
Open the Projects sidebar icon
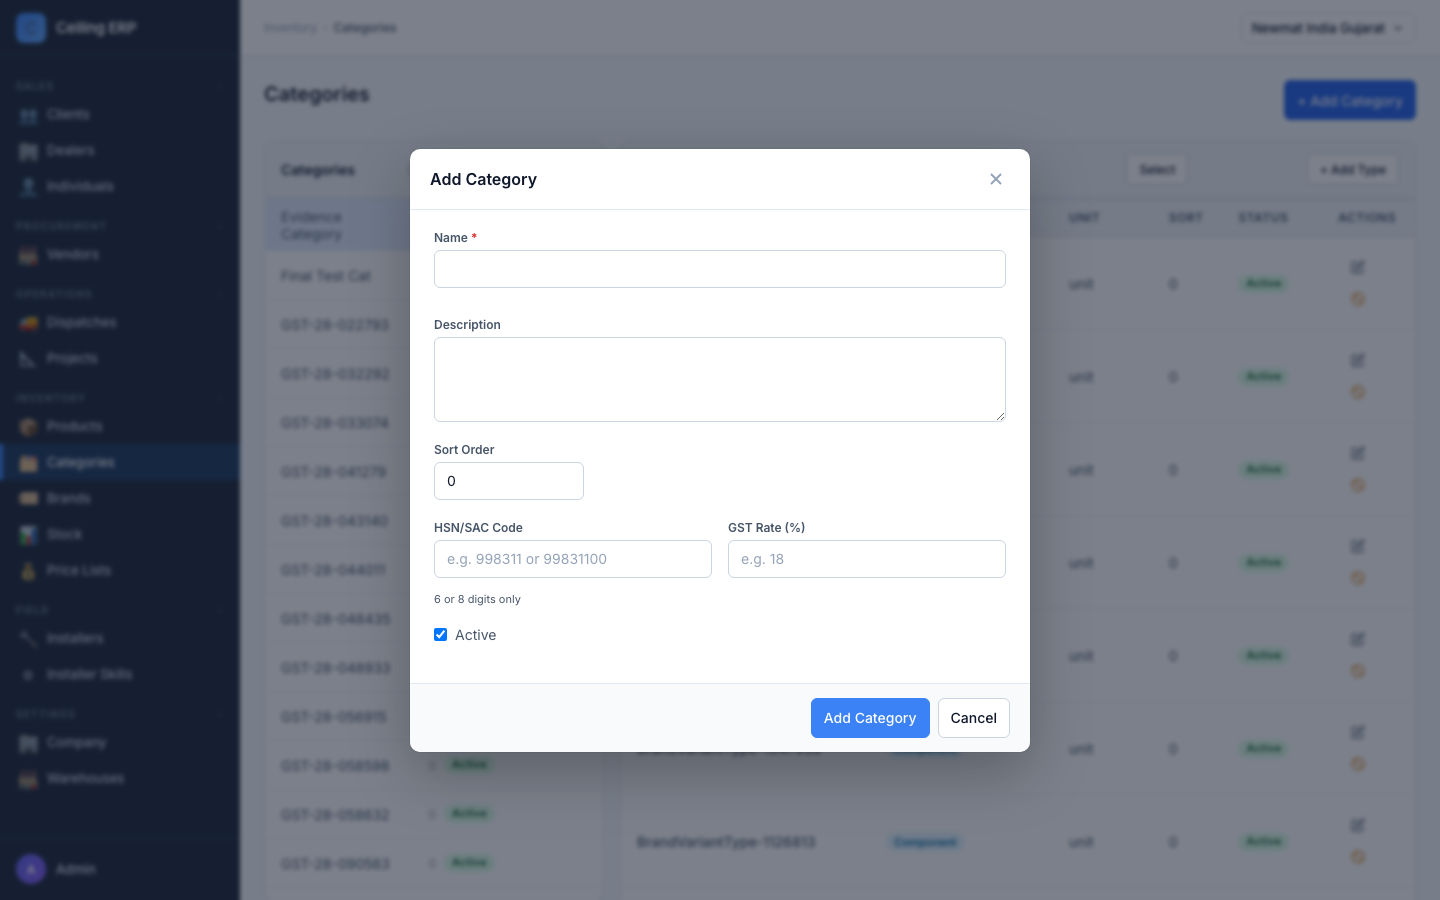(28, 359)
